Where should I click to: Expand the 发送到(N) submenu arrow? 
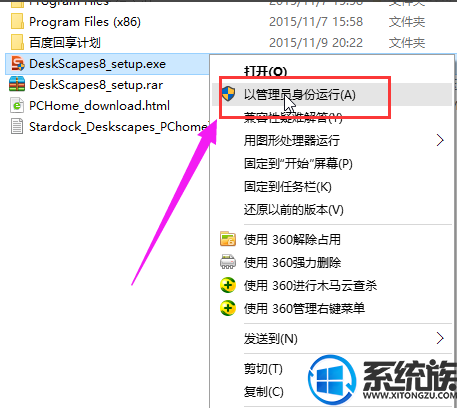coord(440,338)
